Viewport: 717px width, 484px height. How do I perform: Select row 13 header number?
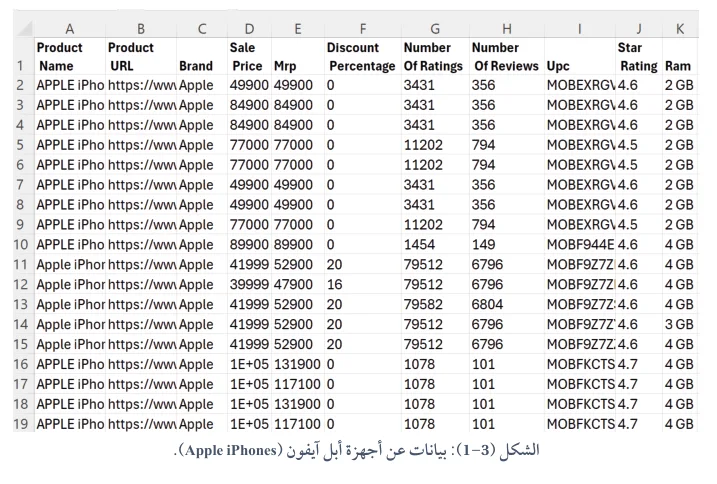click(x=21, y=305)
